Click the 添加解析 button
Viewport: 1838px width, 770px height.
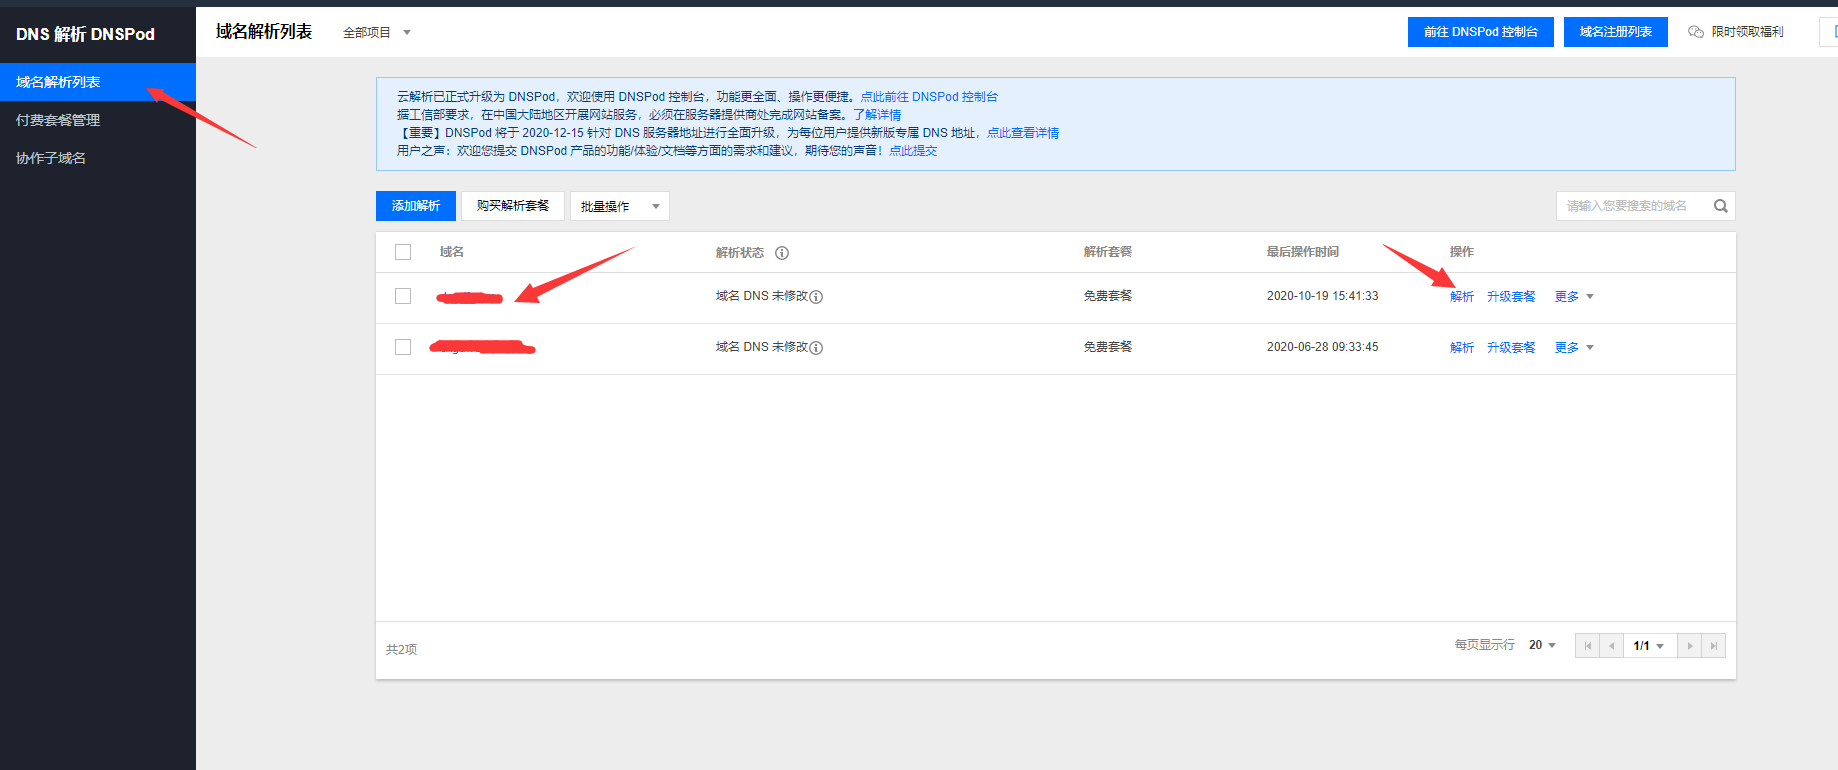(x=416, y=206)
